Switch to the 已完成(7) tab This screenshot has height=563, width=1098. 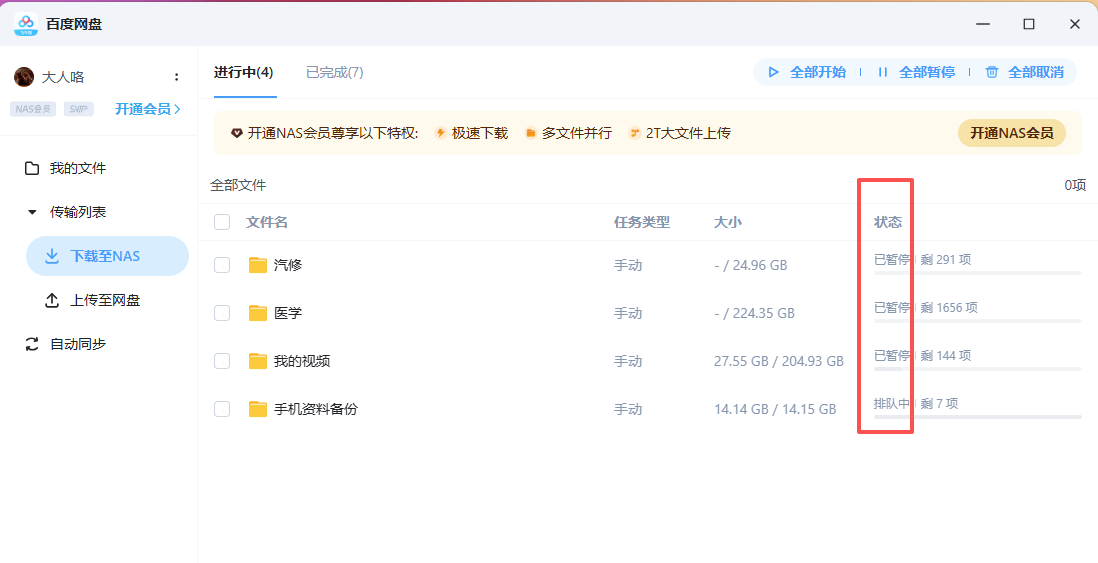coord(335,72)
